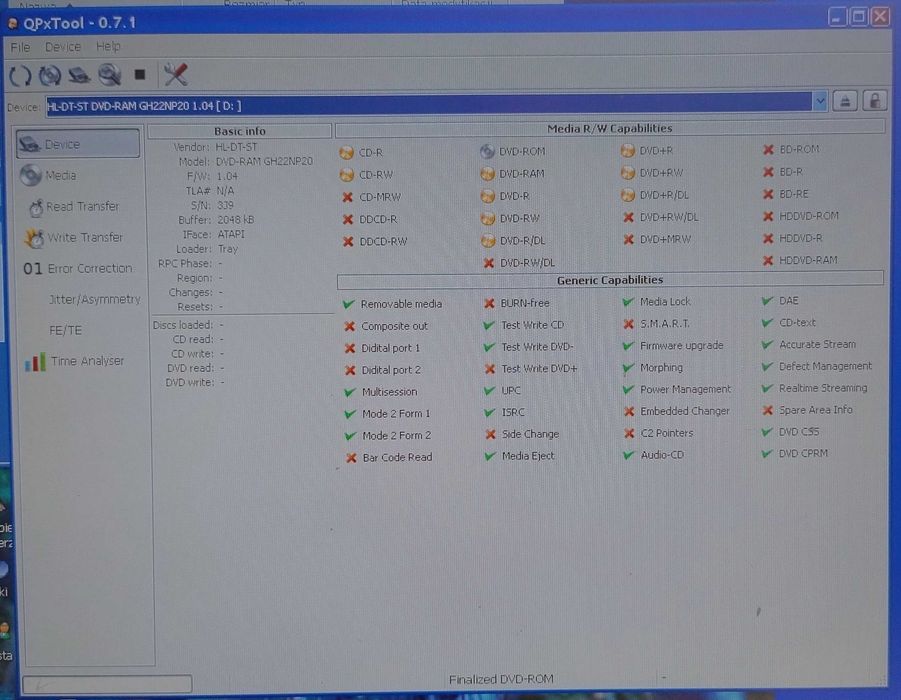Click the DAE check mark
901x700 pixels.
[767, 301]
